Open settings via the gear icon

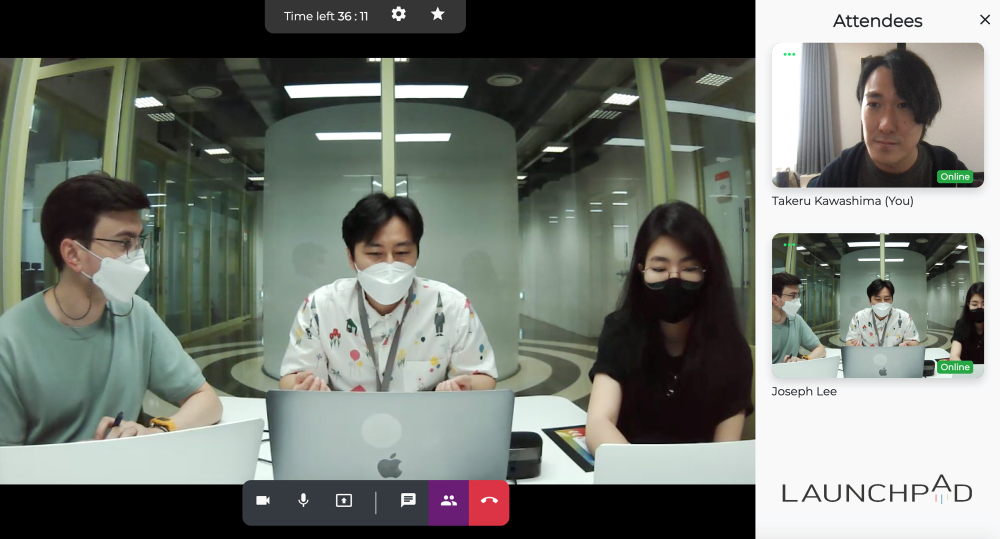coord(399,14)
